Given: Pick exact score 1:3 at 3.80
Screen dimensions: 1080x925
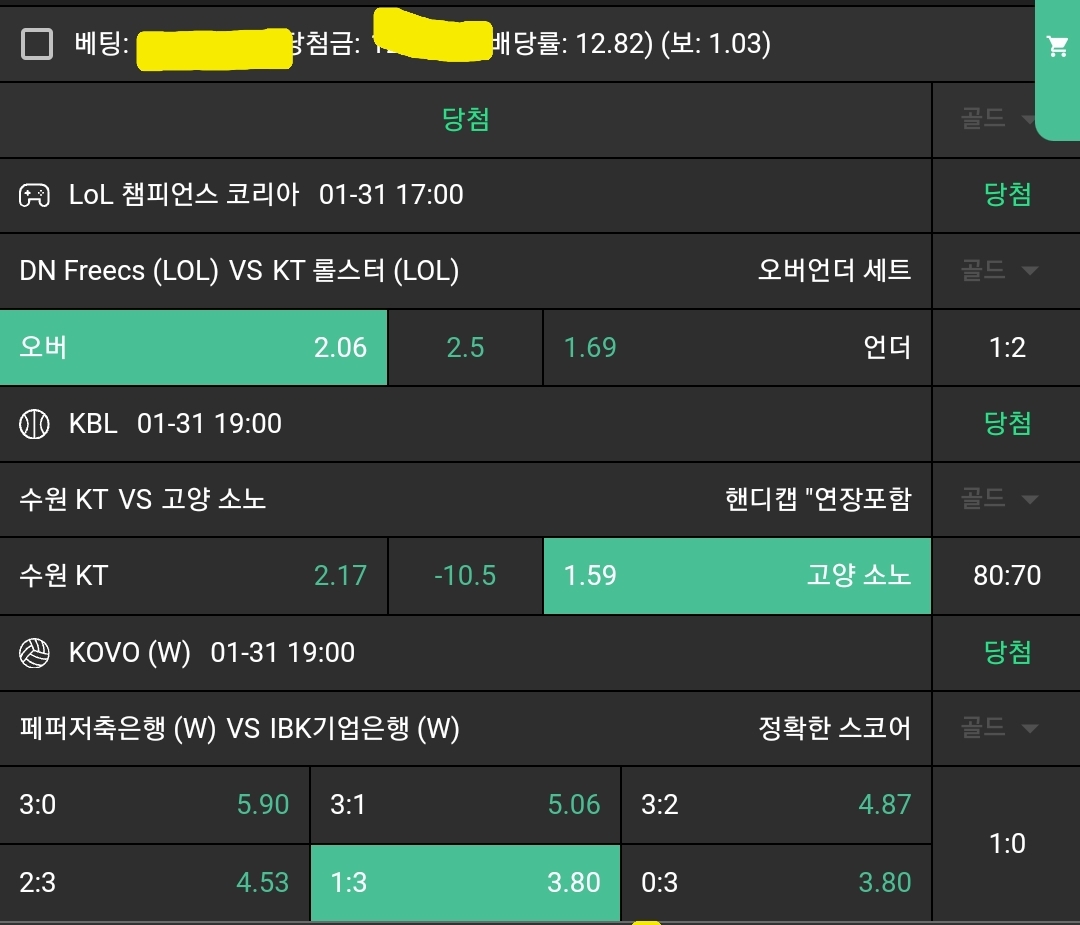Looking at the screenshot, I should (x=465, y=882).
